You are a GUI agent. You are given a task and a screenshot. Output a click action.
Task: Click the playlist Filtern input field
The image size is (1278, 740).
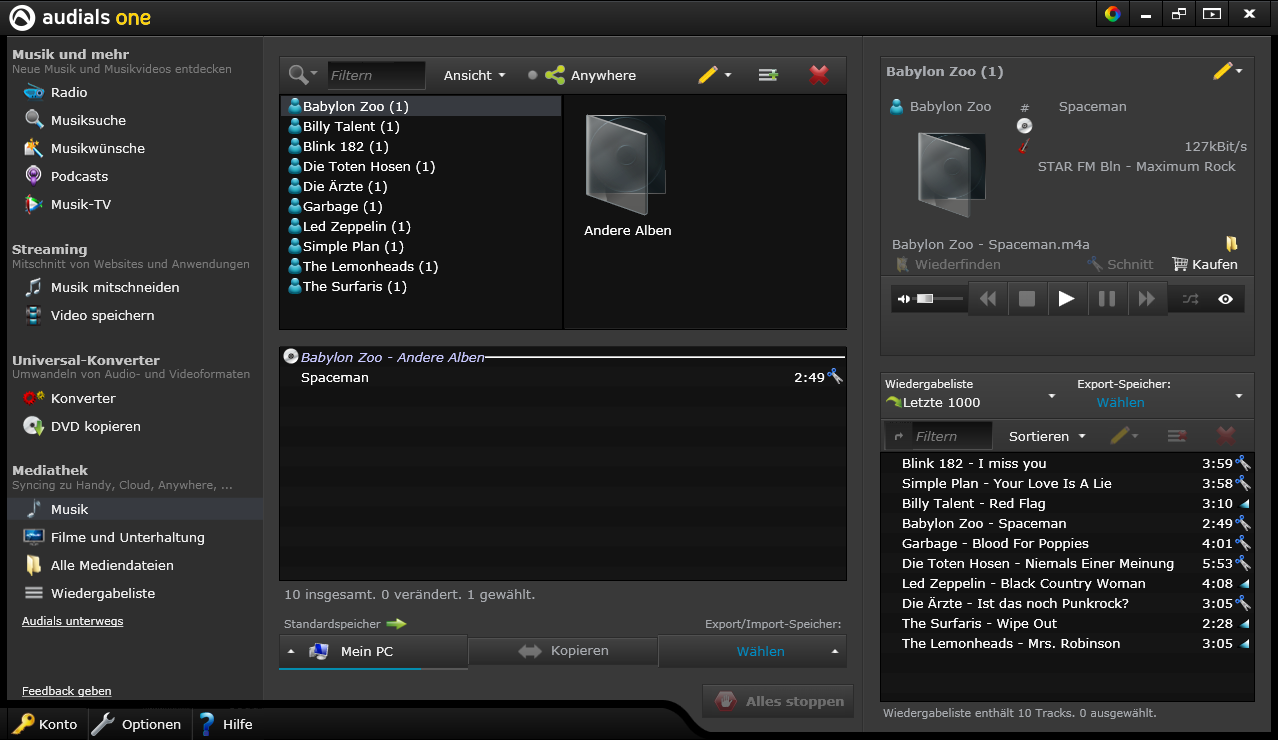952,436
